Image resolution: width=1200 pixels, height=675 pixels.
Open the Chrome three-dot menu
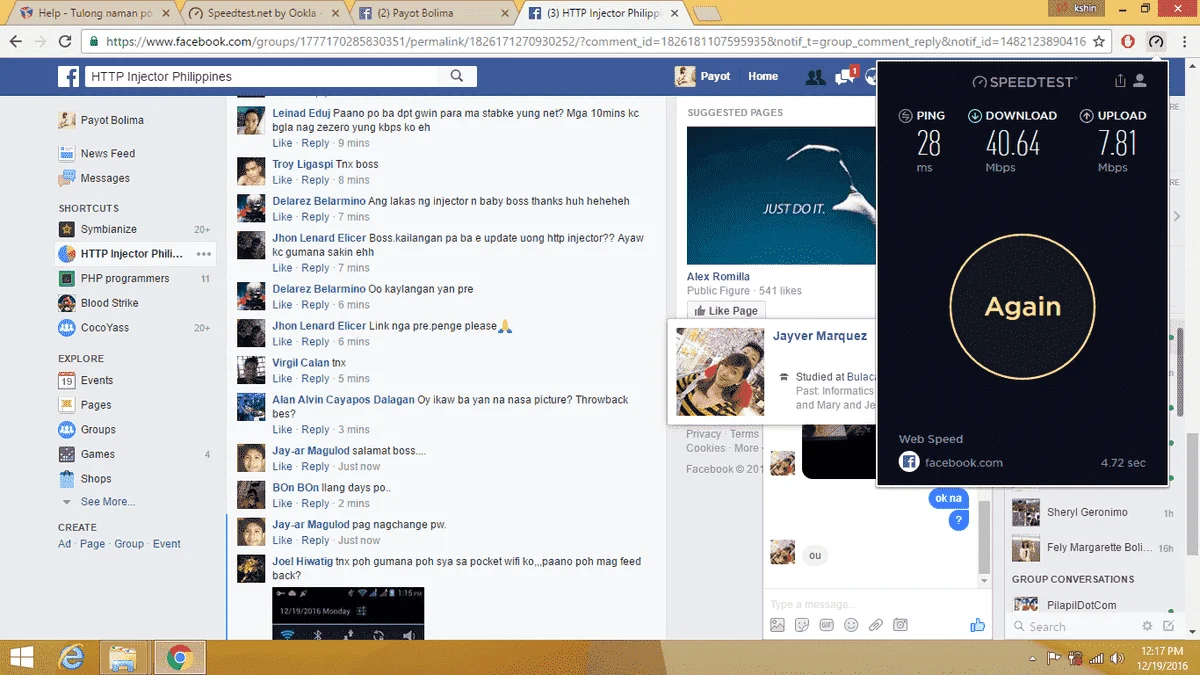(x=1183, y=42)
